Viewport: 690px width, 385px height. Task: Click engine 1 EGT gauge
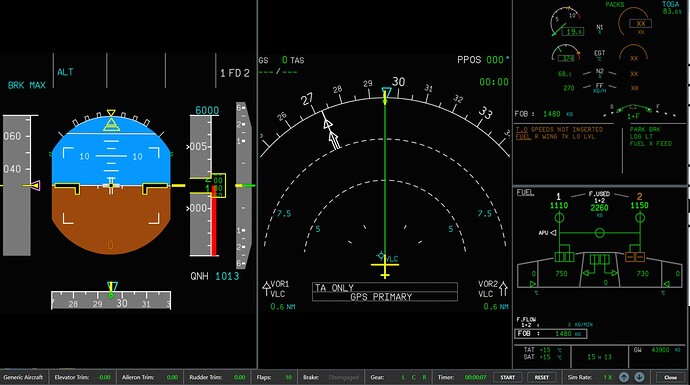566,53
